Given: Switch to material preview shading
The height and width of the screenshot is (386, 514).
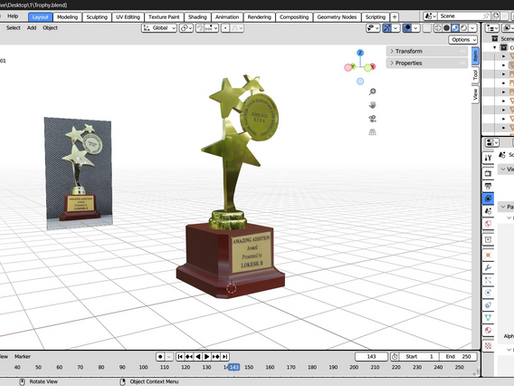Looking at the screenshot, I should 455,28.
